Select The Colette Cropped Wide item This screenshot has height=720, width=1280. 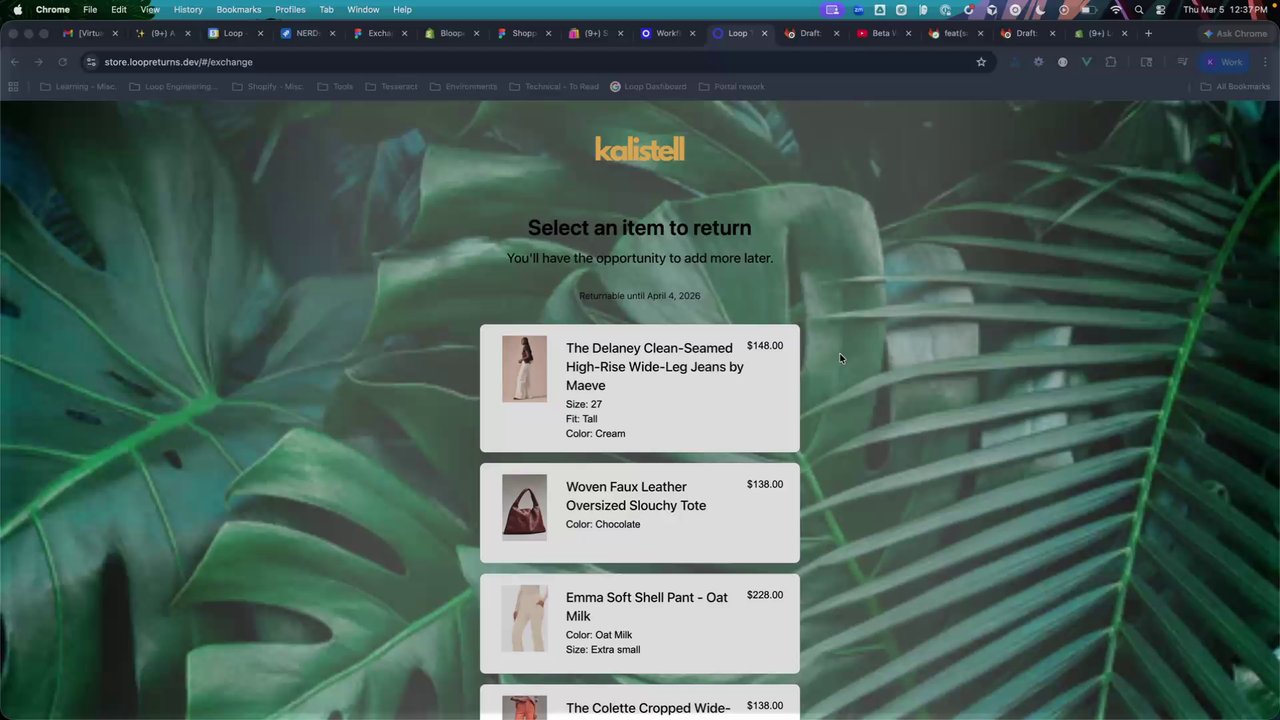pos(640,703)
